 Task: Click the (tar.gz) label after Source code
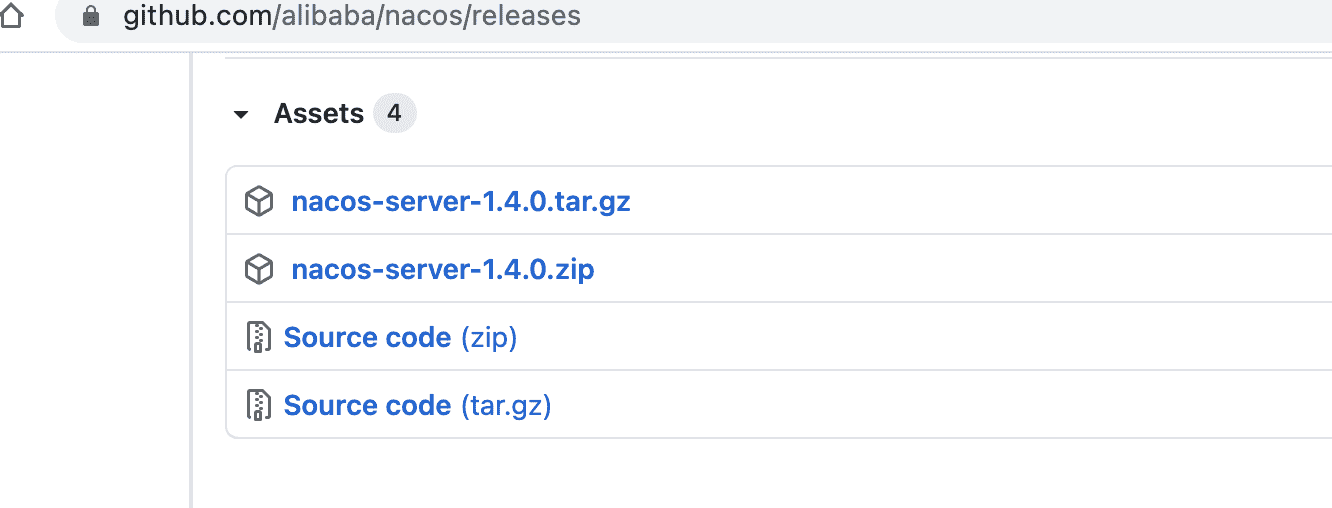pos(506,406)
